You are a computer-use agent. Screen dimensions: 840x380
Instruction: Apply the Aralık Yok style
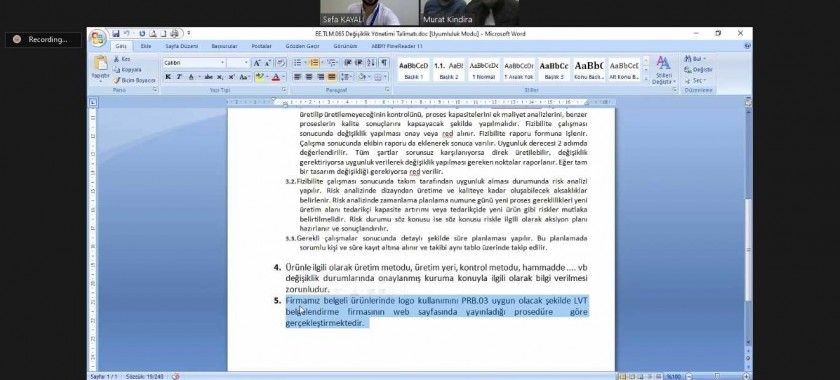tap(519, 70)
